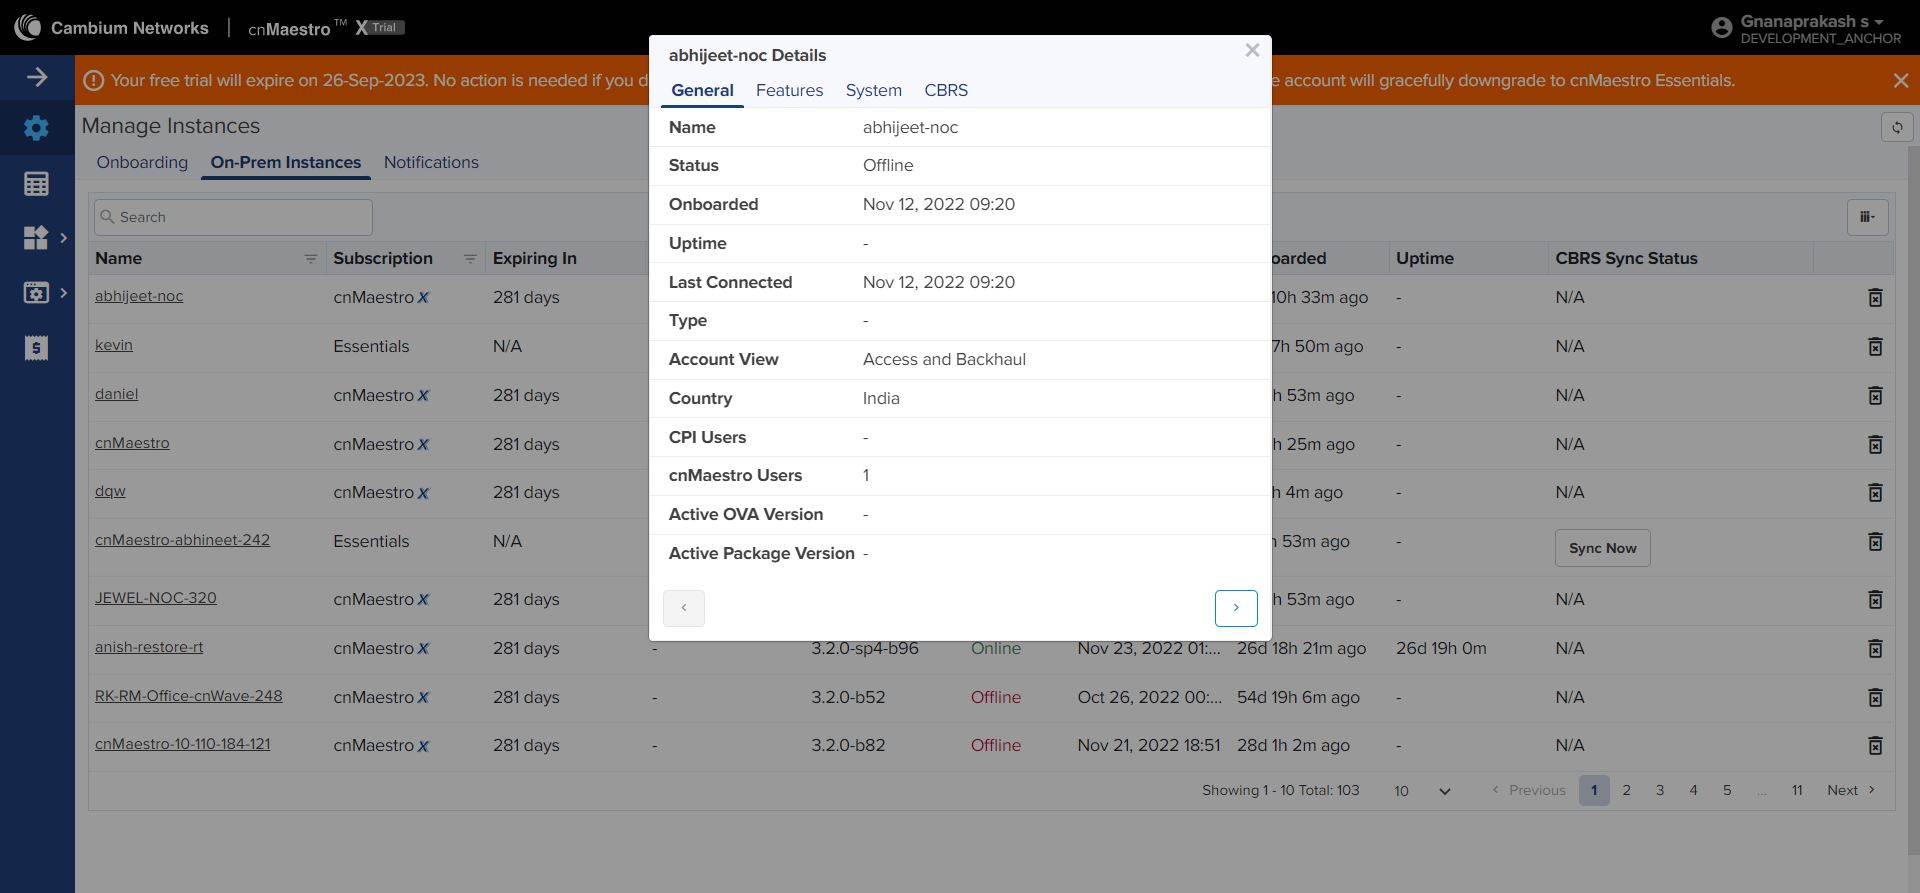This screenshot has width=1920, height=893.
Task: Click the CBRS Sync Status column header
Action: click(x=1627, y=259)
